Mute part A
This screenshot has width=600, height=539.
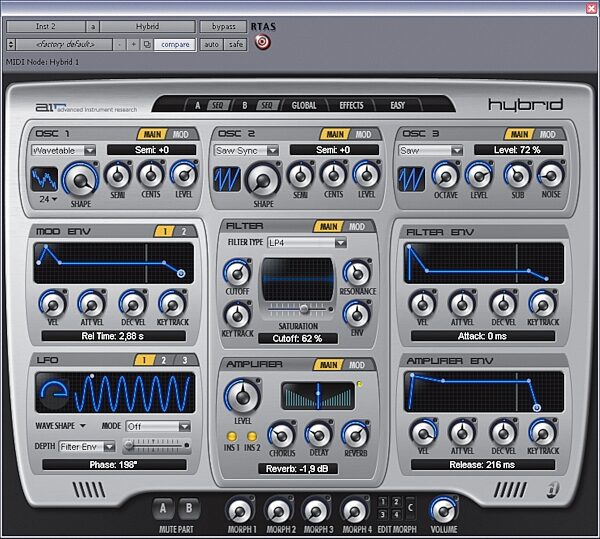[x=163, y=508]
